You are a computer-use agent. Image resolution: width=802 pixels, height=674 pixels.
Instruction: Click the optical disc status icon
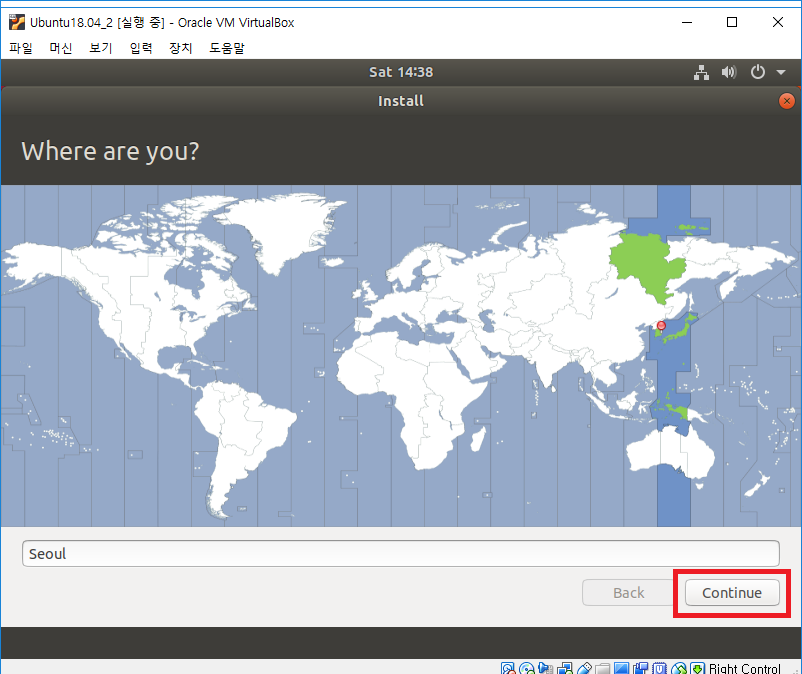(526, 668)
